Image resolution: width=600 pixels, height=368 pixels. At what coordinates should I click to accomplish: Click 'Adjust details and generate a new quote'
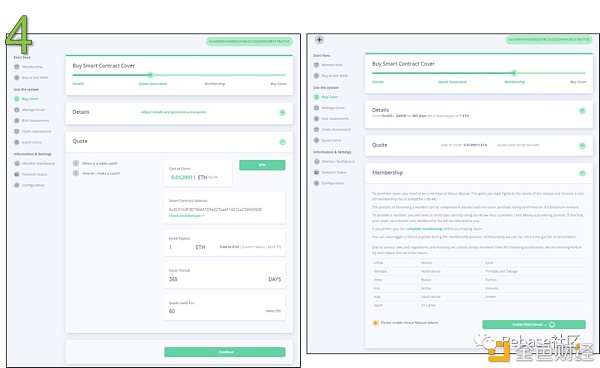click(x=174, y=112)
